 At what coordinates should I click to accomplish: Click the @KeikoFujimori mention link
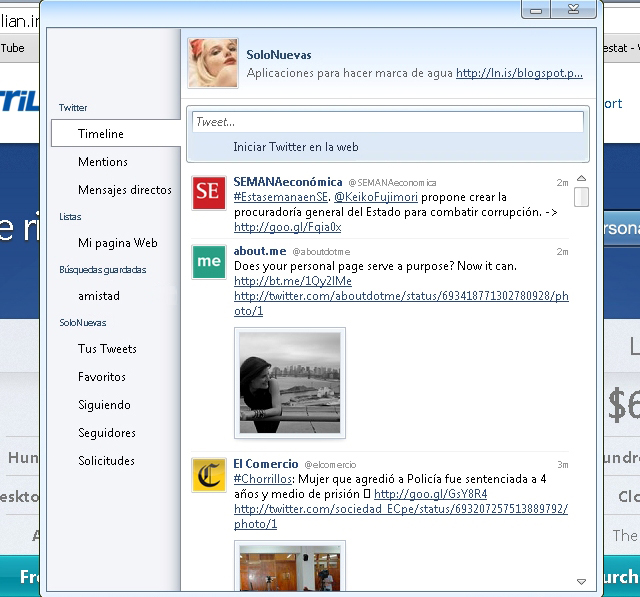376,197
